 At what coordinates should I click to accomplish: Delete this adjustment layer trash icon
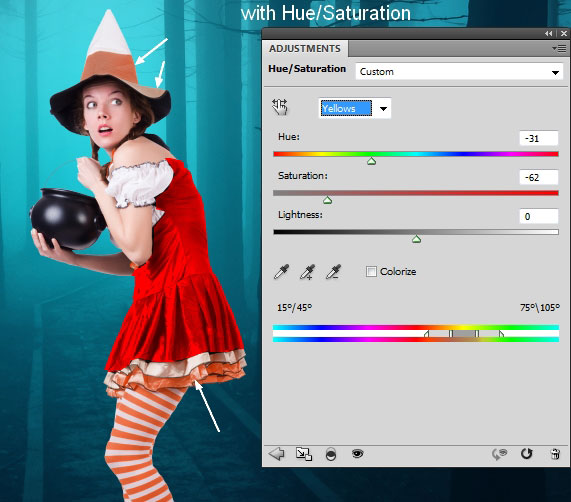tap(555, 454)
